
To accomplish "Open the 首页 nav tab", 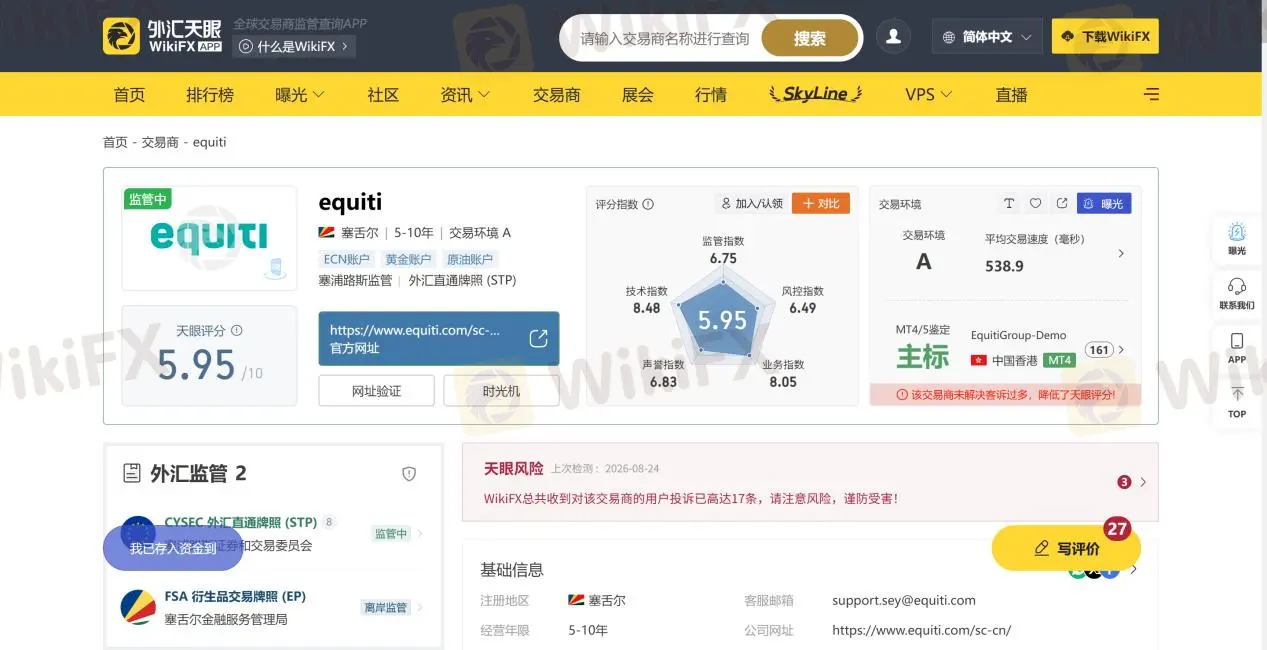I will point(129,94).
